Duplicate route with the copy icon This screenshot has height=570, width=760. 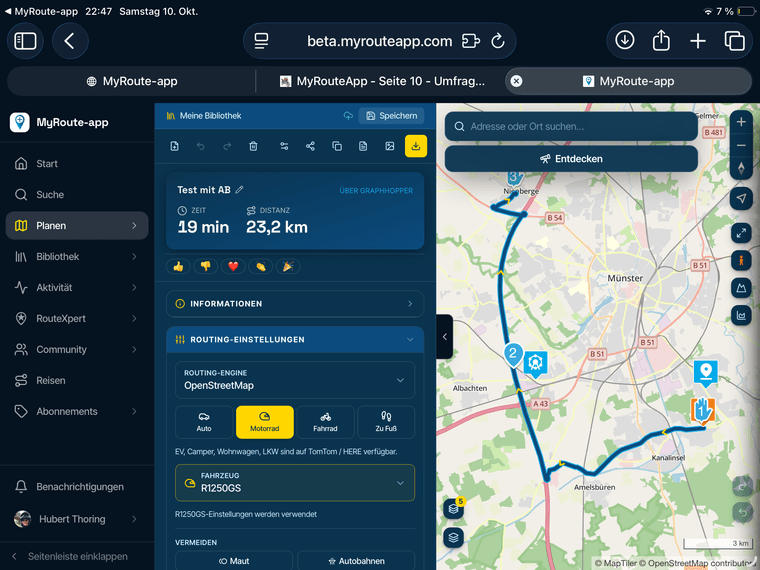(x=337, y=146)
